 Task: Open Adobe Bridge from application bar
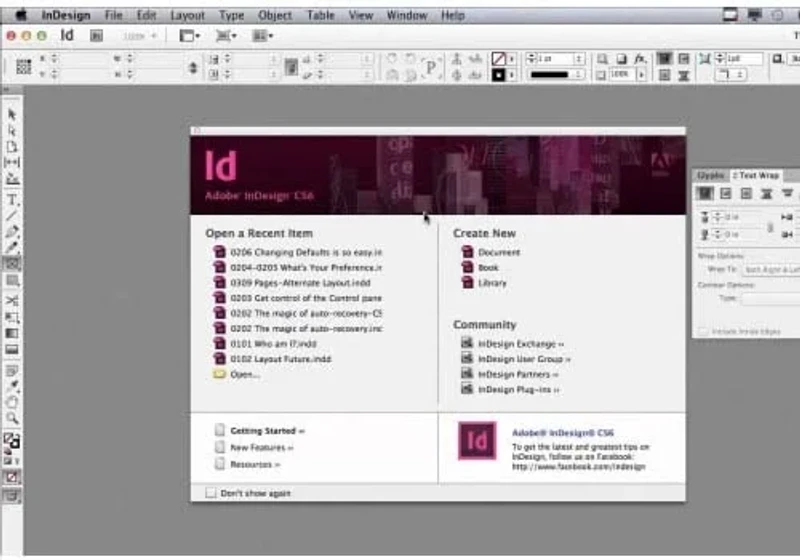(96, 36)
